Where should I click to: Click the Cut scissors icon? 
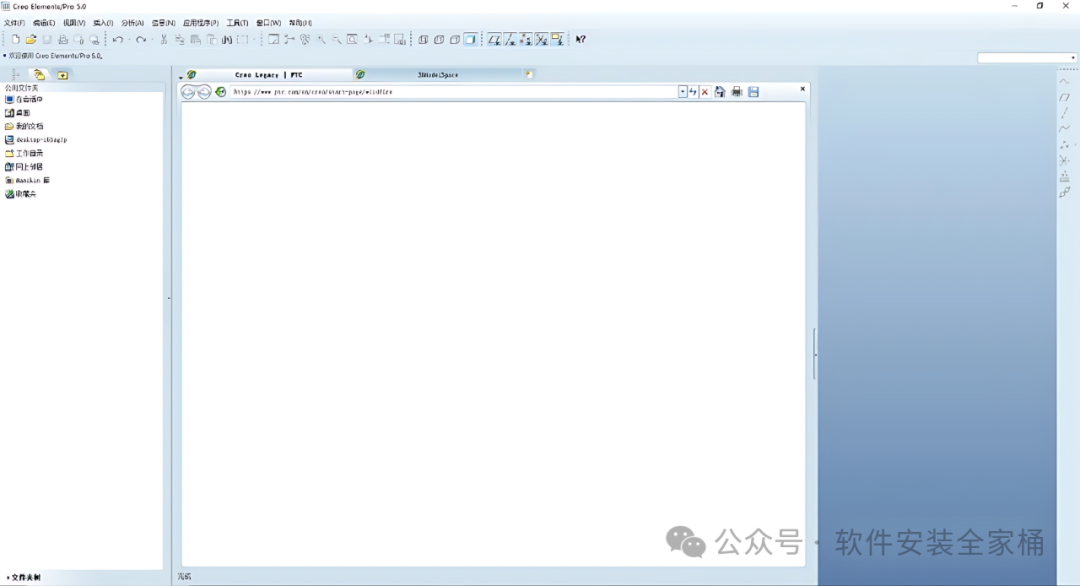[x=164, y=39]
